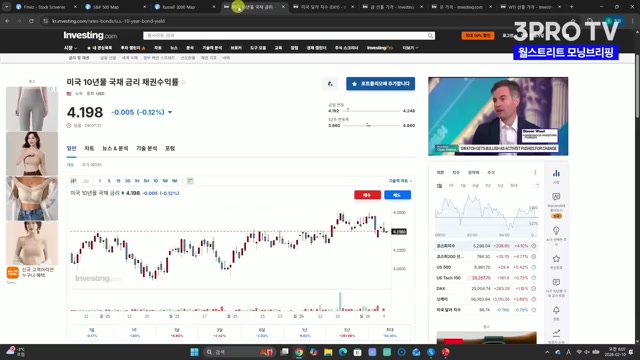The height and width of the screenshot is (360, 640).
Task: Reload the page with browser refresh icon
Action: tap(31, 21)
